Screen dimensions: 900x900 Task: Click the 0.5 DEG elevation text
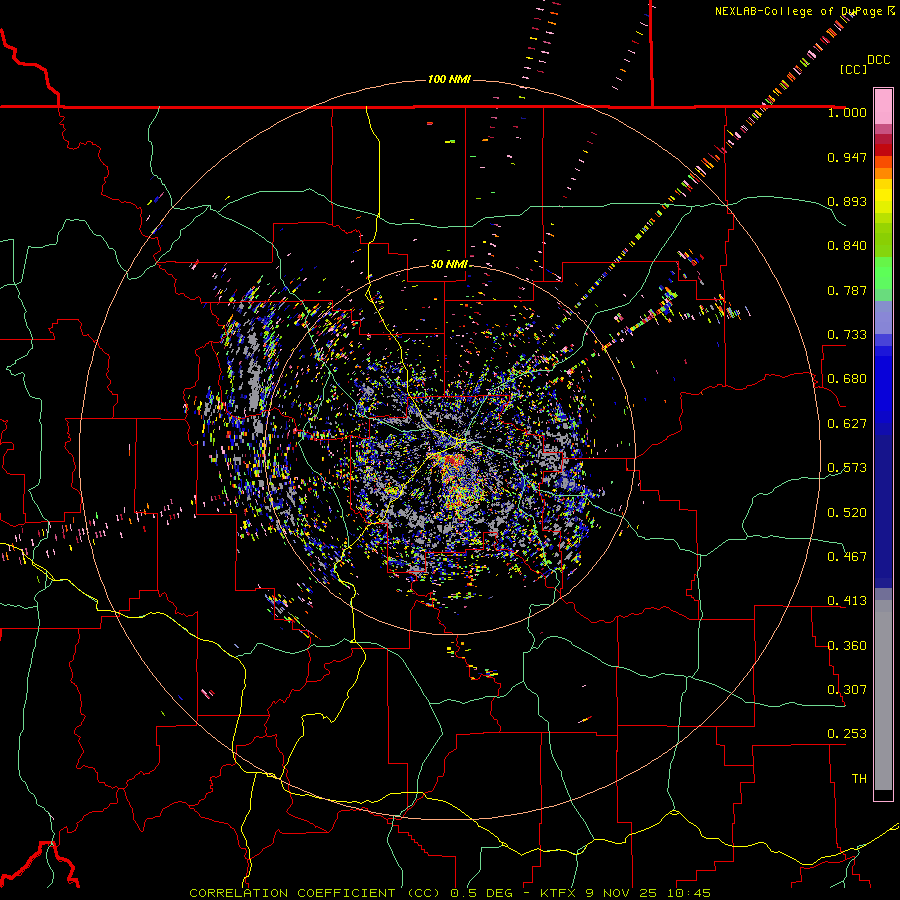483,893
